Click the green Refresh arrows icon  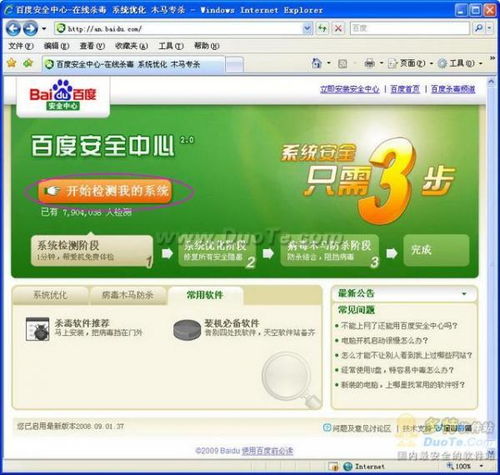322,29
